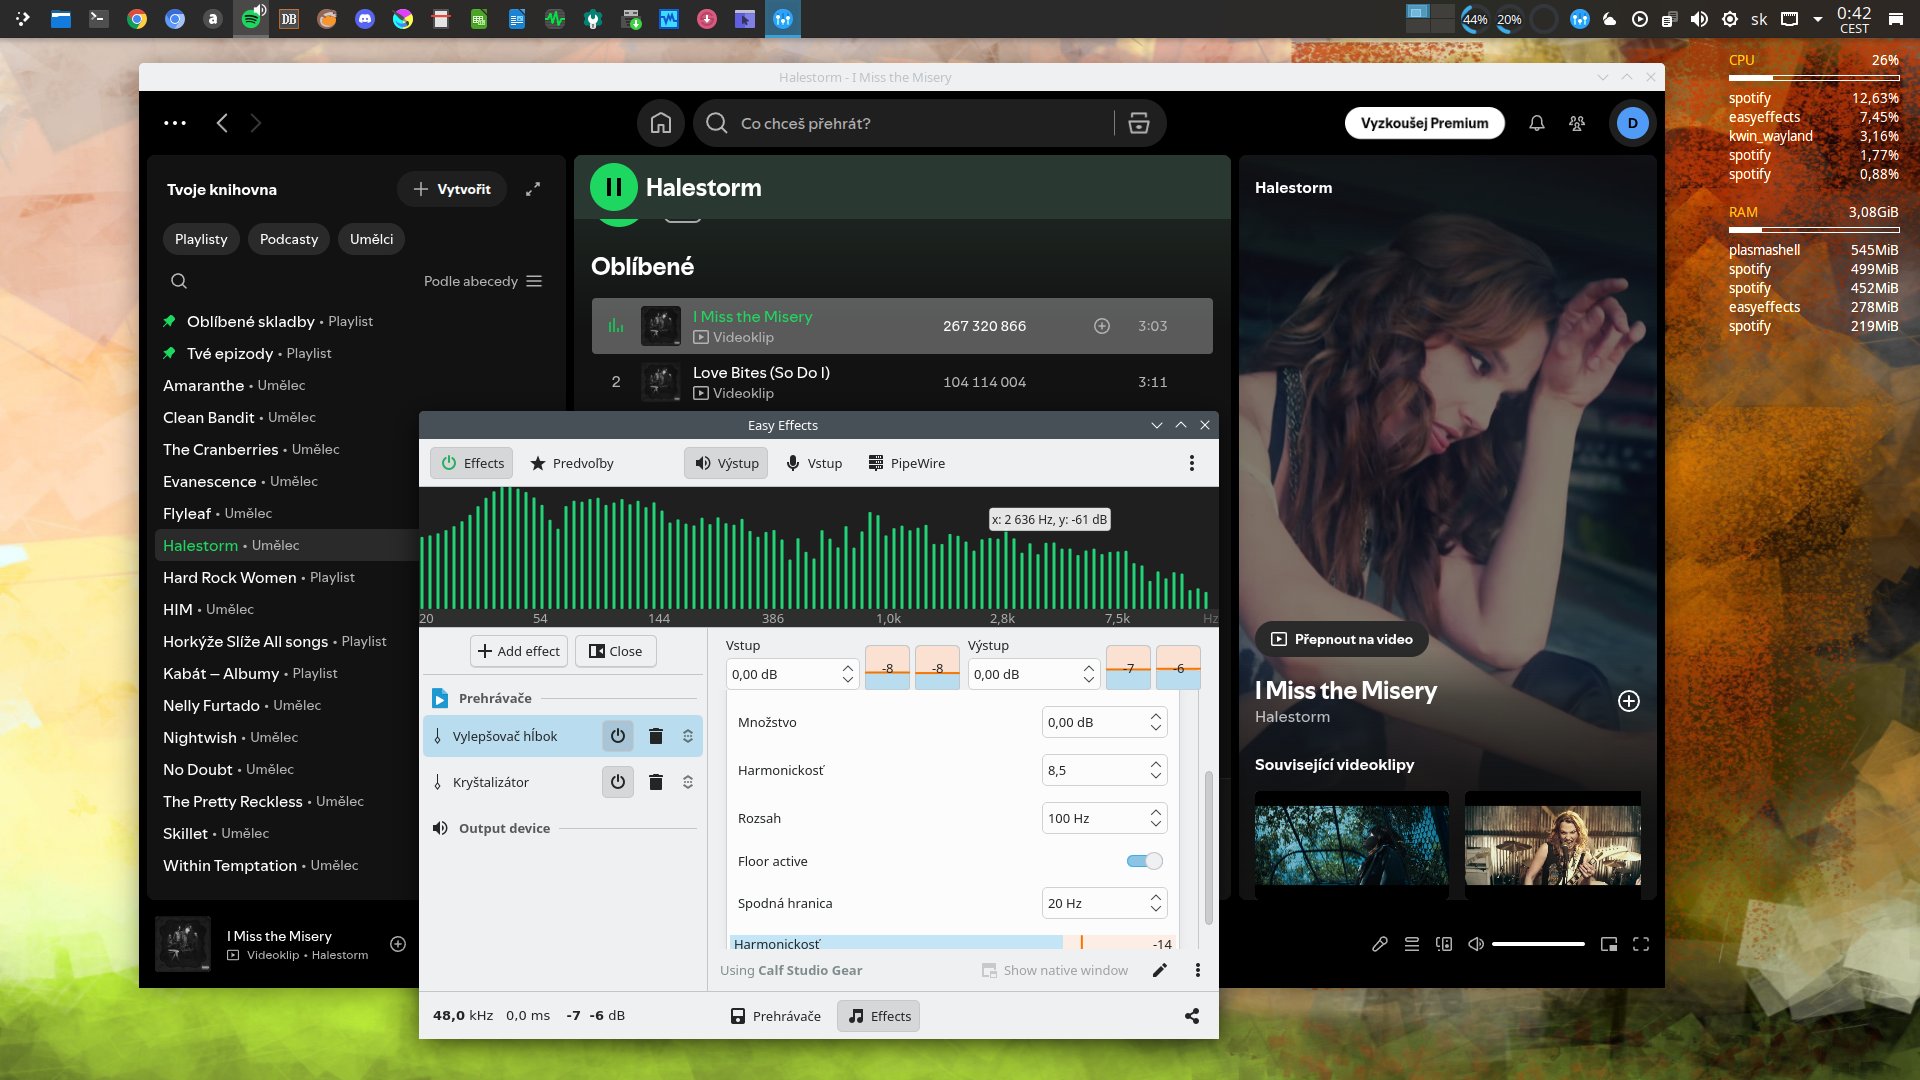1920x1080 pixels.
Task: Open Predvoľby presets
Action: (x=572, y=463)
